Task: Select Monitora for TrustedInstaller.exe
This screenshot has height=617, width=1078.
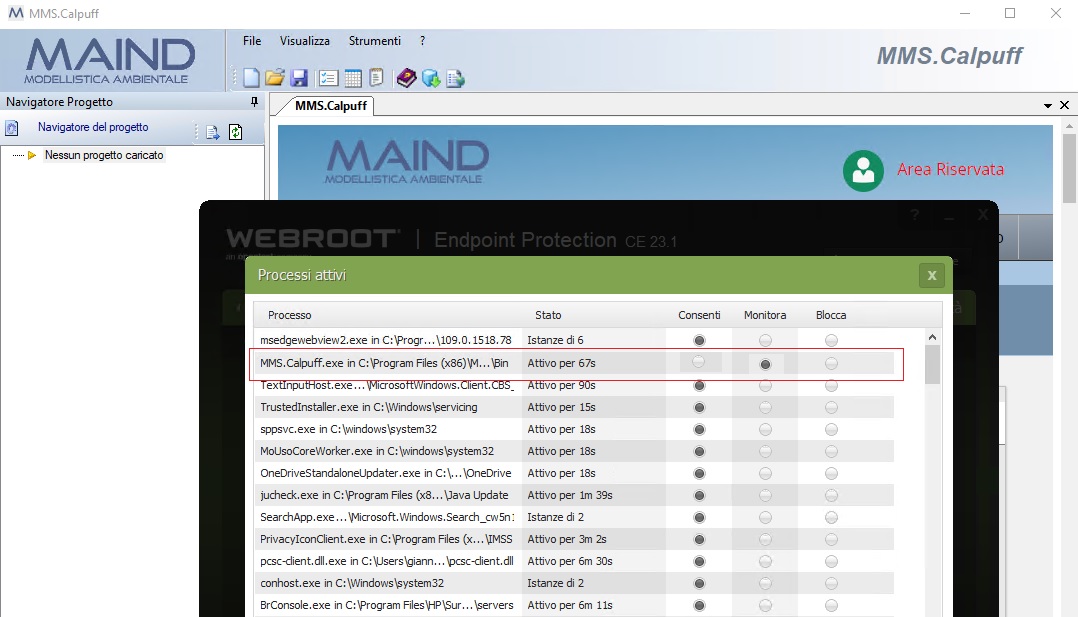Action: click(765, 407)
